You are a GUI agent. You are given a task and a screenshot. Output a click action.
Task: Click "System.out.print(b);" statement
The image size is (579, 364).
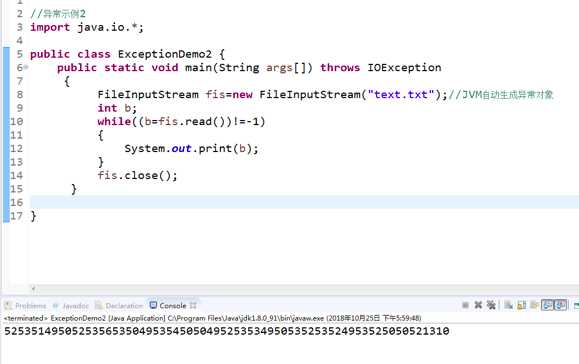coord(191,148)
